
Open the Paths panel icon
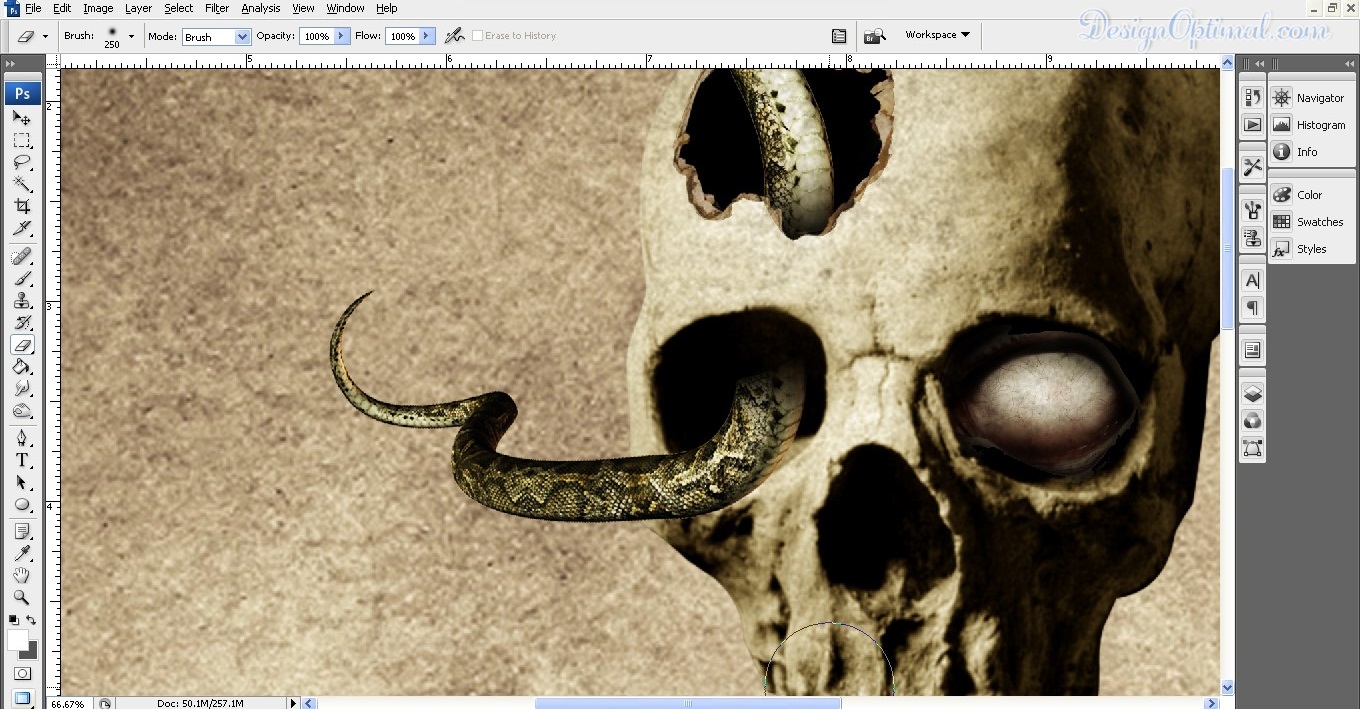pyautogui.click(x=1252, y=447)
